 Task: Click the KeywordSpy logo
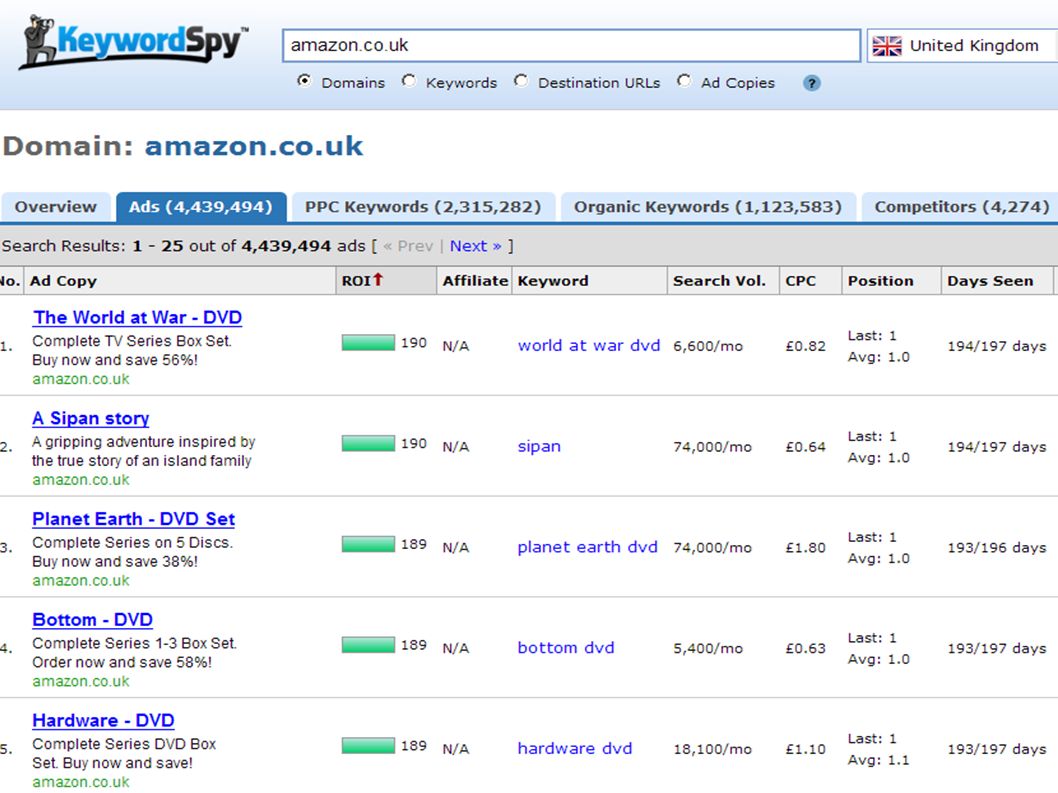[134, 42]
